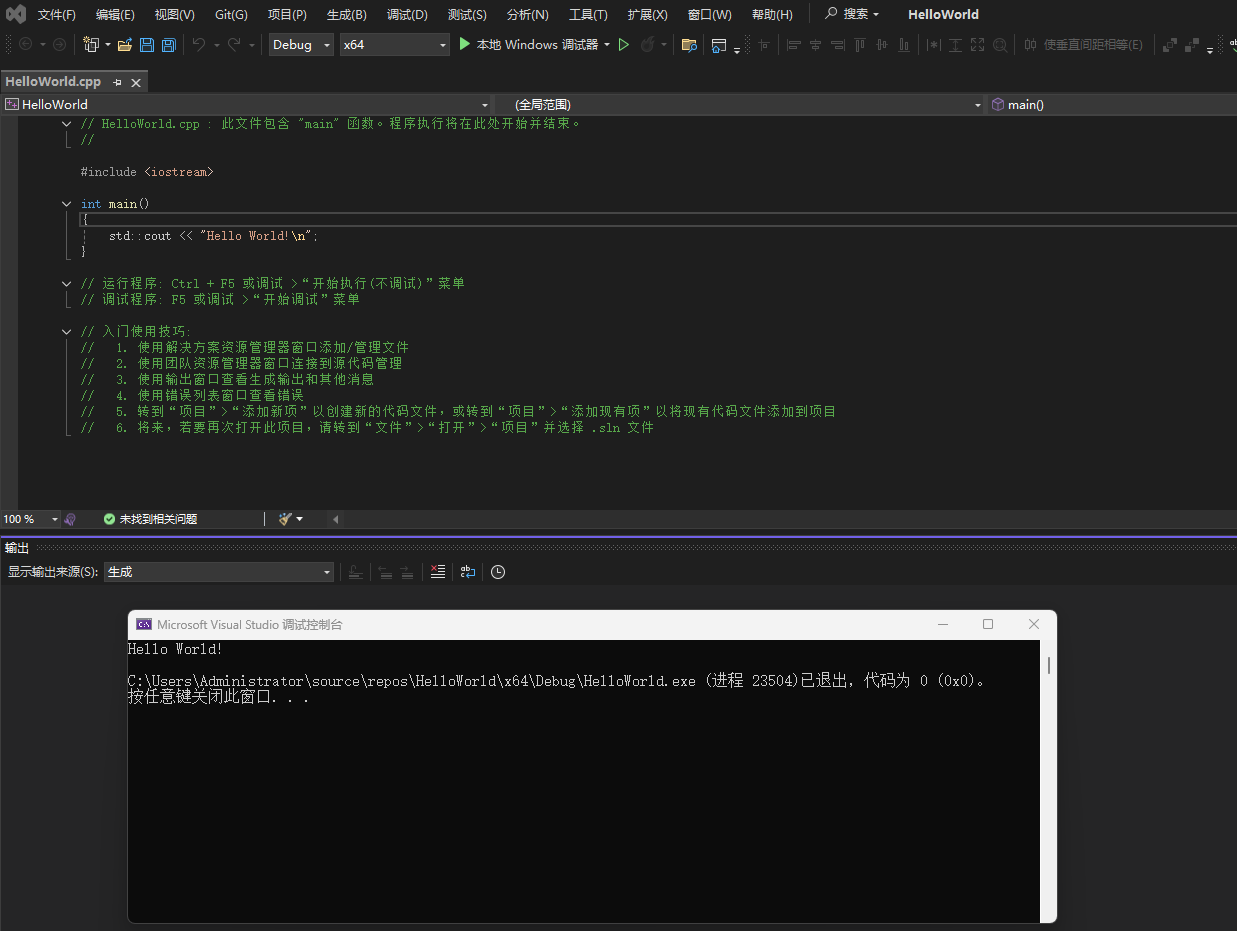Toggle word wrap in the Output panel
Viewport: 1237px width, 931px height.
(467, 572)
